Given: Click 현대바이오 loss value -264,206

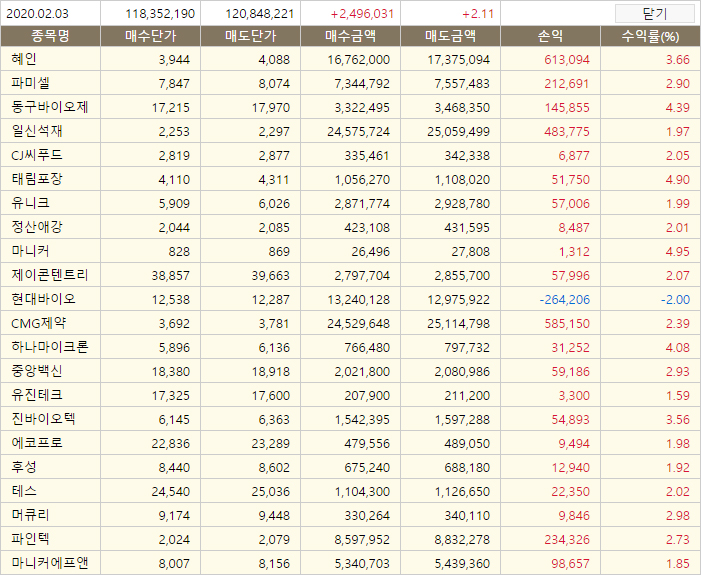Looking at the screenshot, I should (x=565, y=300).
